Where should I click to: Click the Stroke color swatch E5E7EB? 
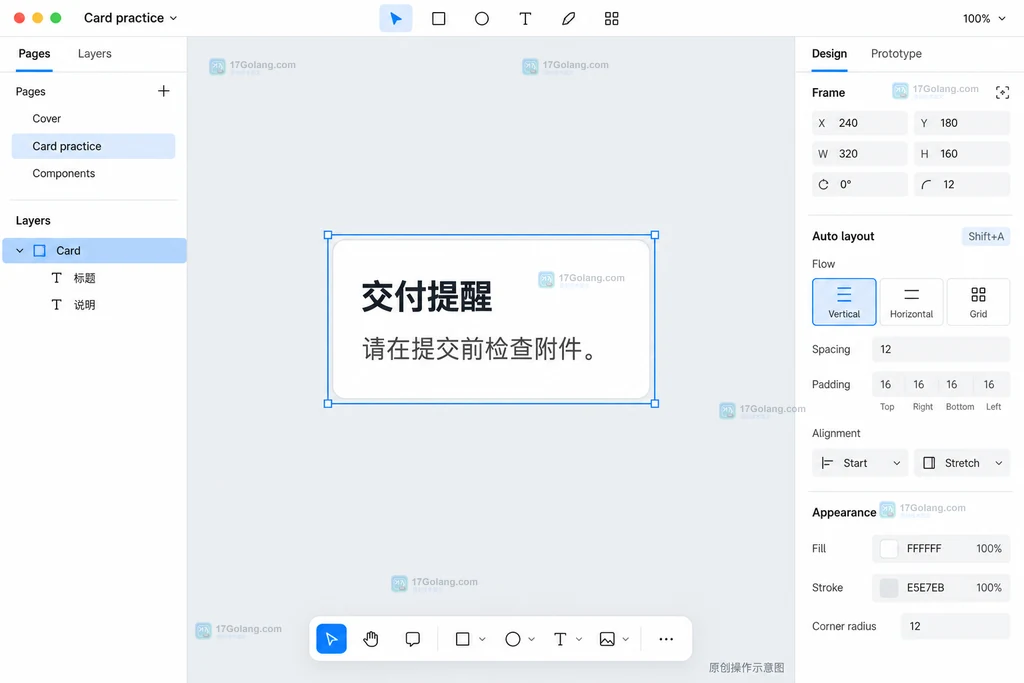889,588
